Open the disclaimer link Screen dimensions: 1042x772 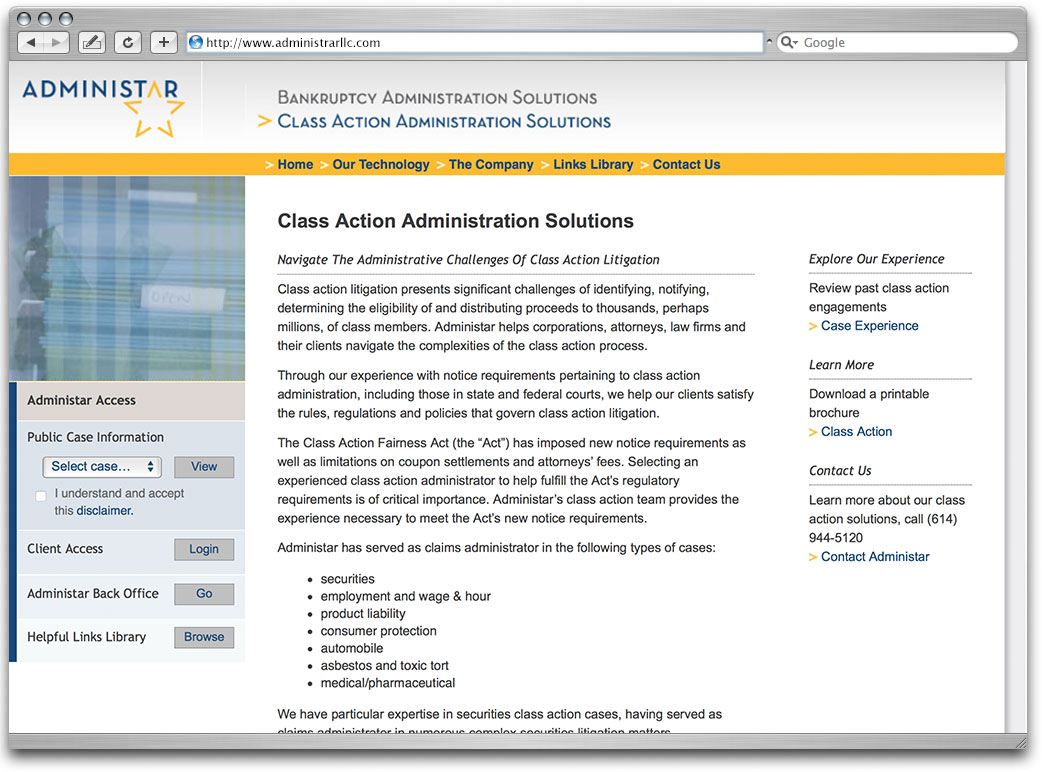click(x=104, y=511)
